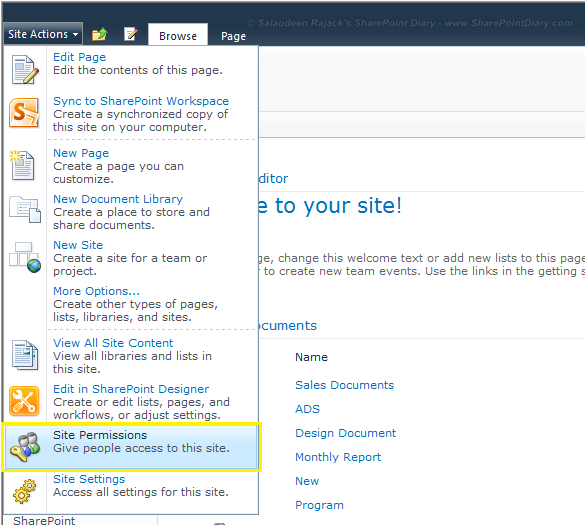Select Sync to SharePoint Workspace
Viewport: 585px width, 525px height.
tap(141, 101)
